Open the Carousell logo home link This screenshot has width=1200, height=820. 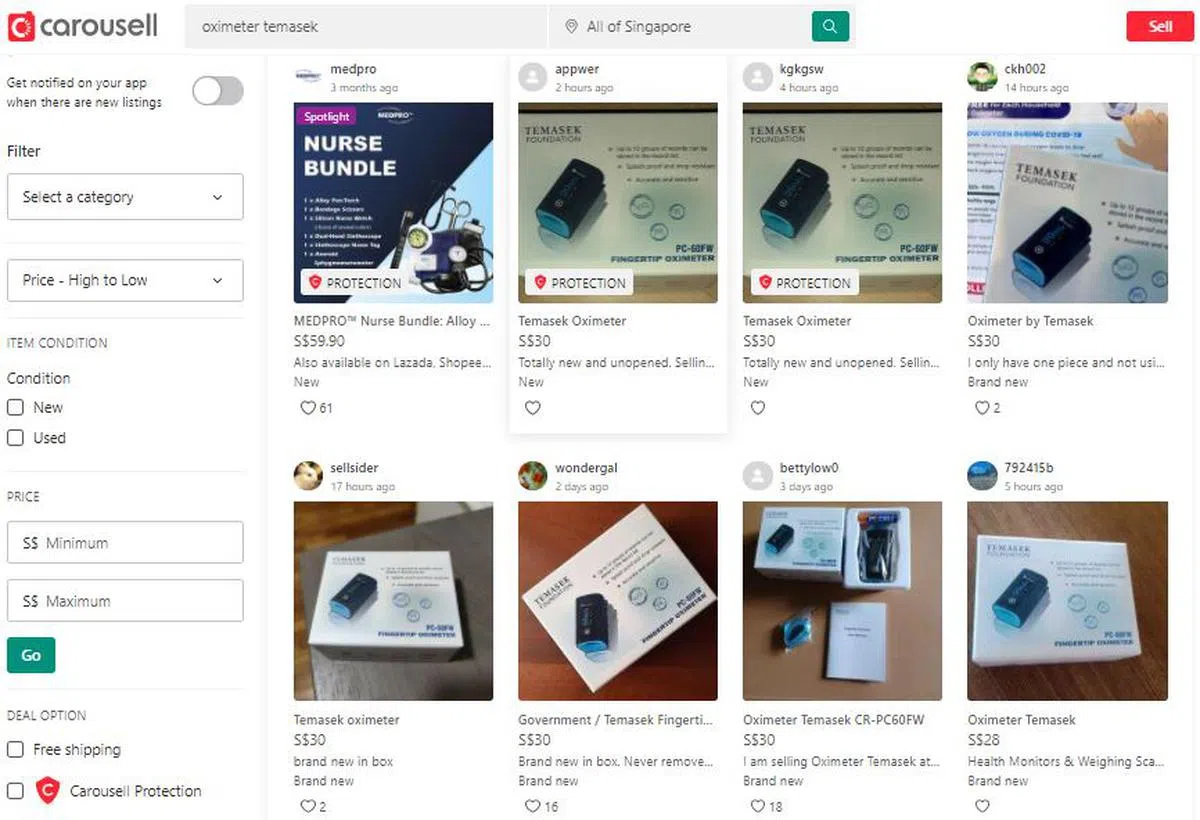(82, 26)
